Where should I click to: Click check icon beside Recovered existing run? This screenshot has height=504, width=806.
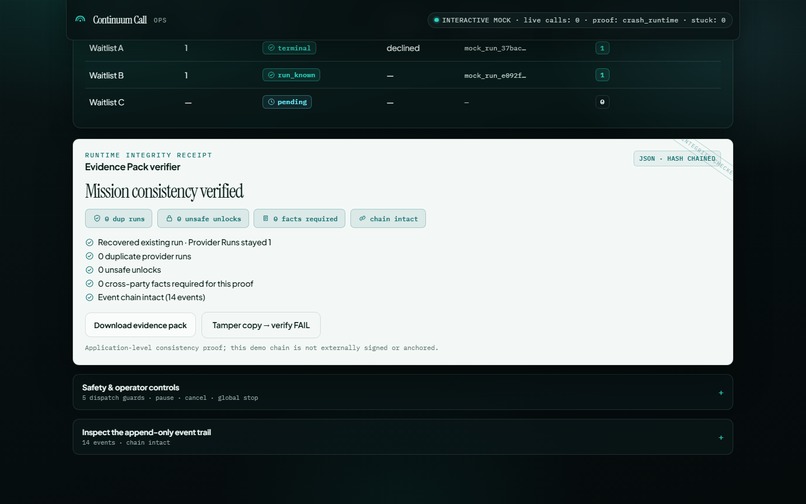coord(89,242)
